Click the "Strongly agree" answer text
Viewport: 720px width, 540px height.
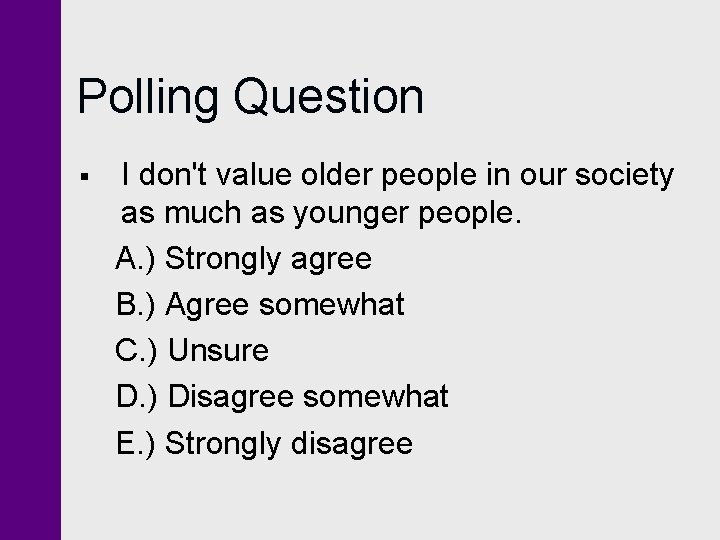click(x=268, y=259)
